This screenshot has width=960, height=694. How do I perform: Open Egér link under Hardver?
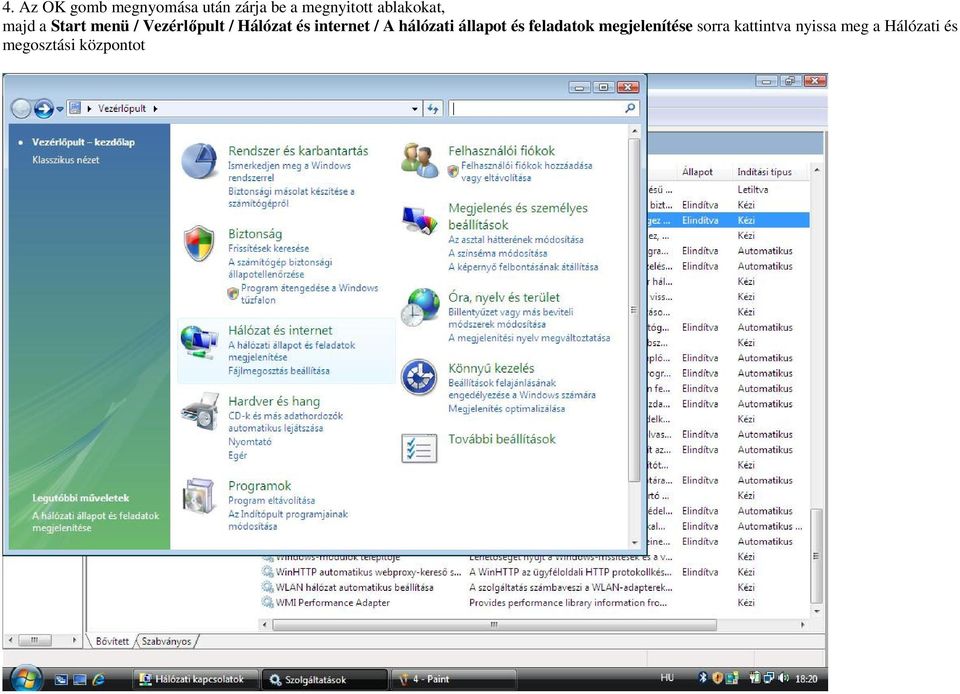pos(238,455)
